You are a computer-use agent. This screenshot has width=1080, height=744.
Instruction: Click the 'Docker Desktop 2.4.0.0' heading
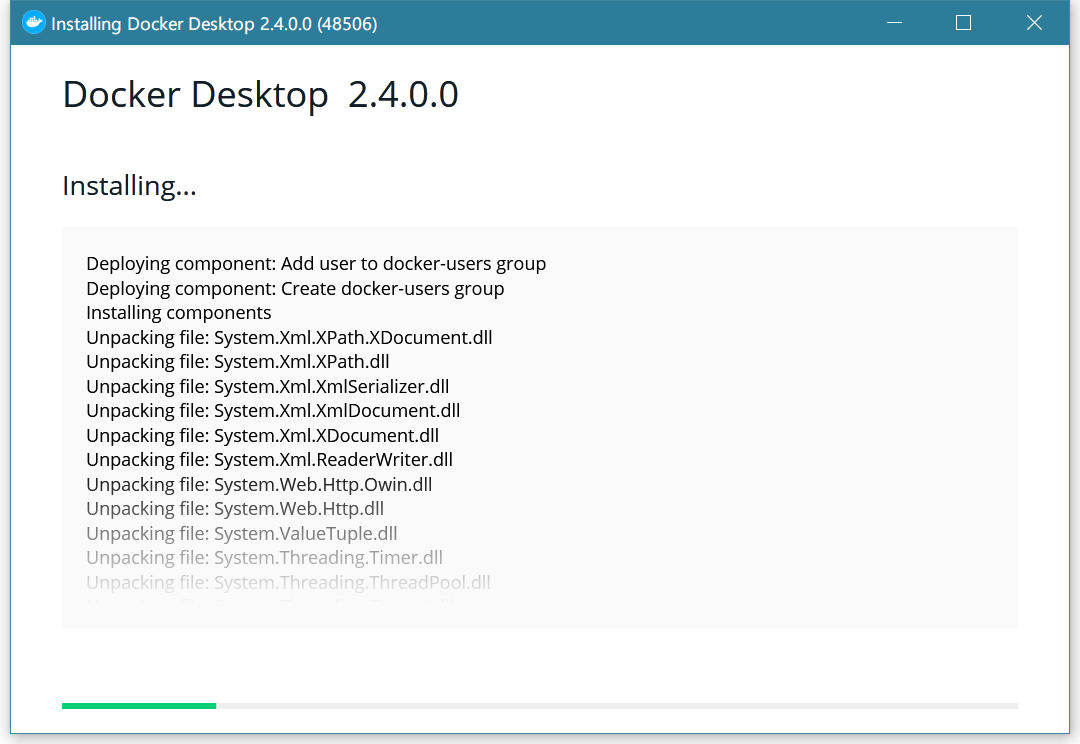click(260, 95)
